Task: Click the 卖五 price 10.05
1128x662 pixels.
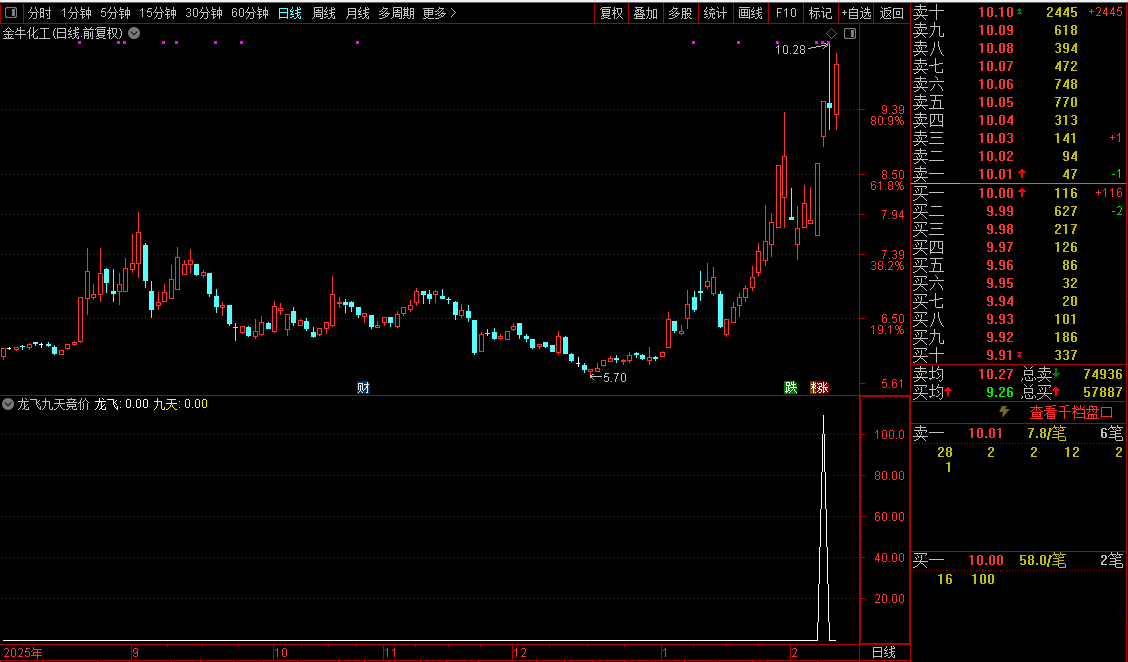Action: pos(996,102)
